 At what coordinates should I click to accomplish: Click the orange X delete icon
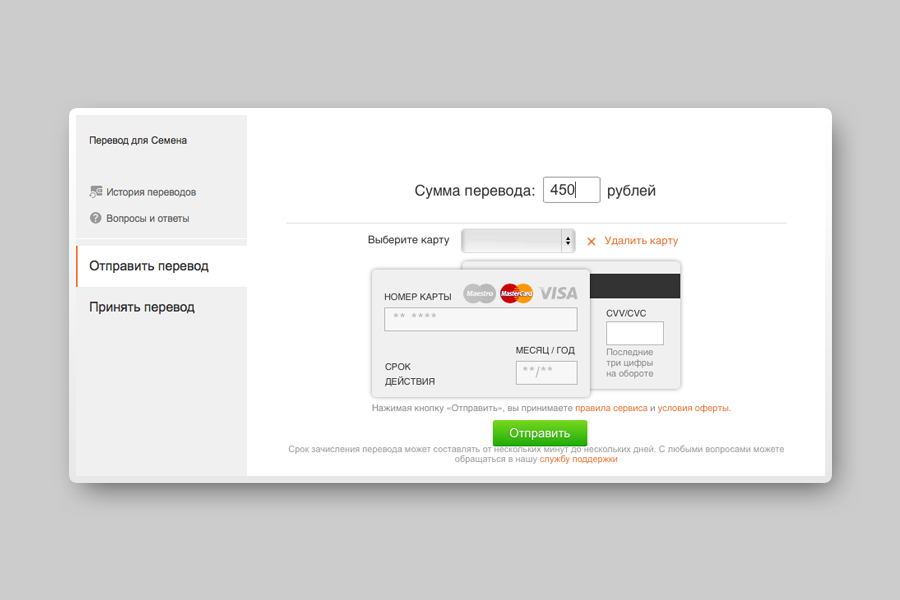tap(591, 242)
